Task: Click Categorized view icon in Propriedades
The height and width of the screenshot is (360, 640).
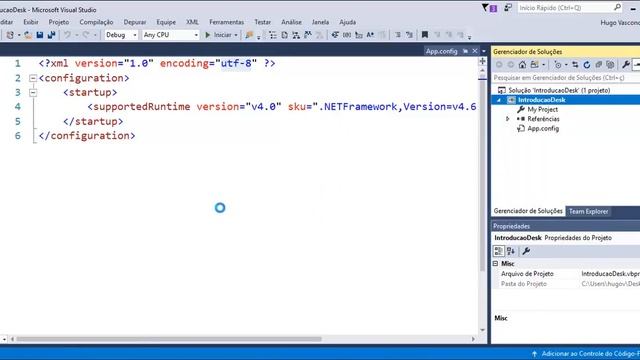Action: click(498, 251)
